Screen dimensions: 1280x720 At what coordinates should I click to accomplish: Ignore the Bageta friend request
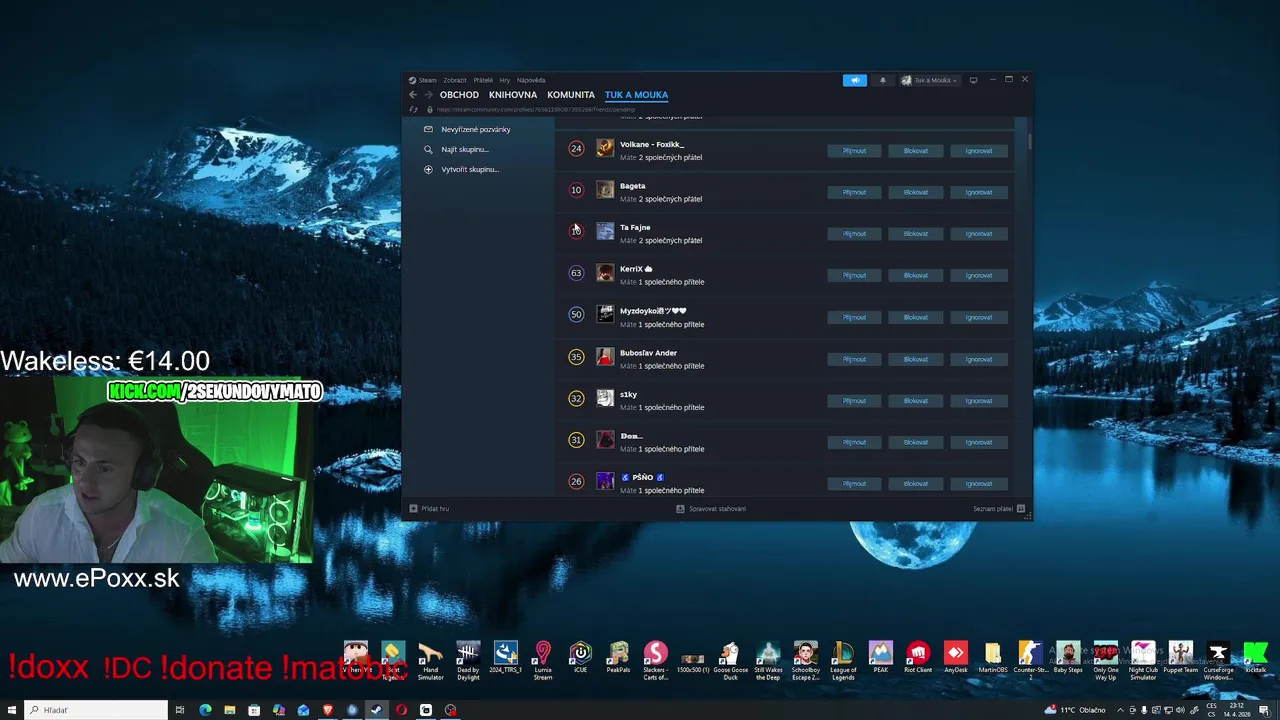point(979,192)
